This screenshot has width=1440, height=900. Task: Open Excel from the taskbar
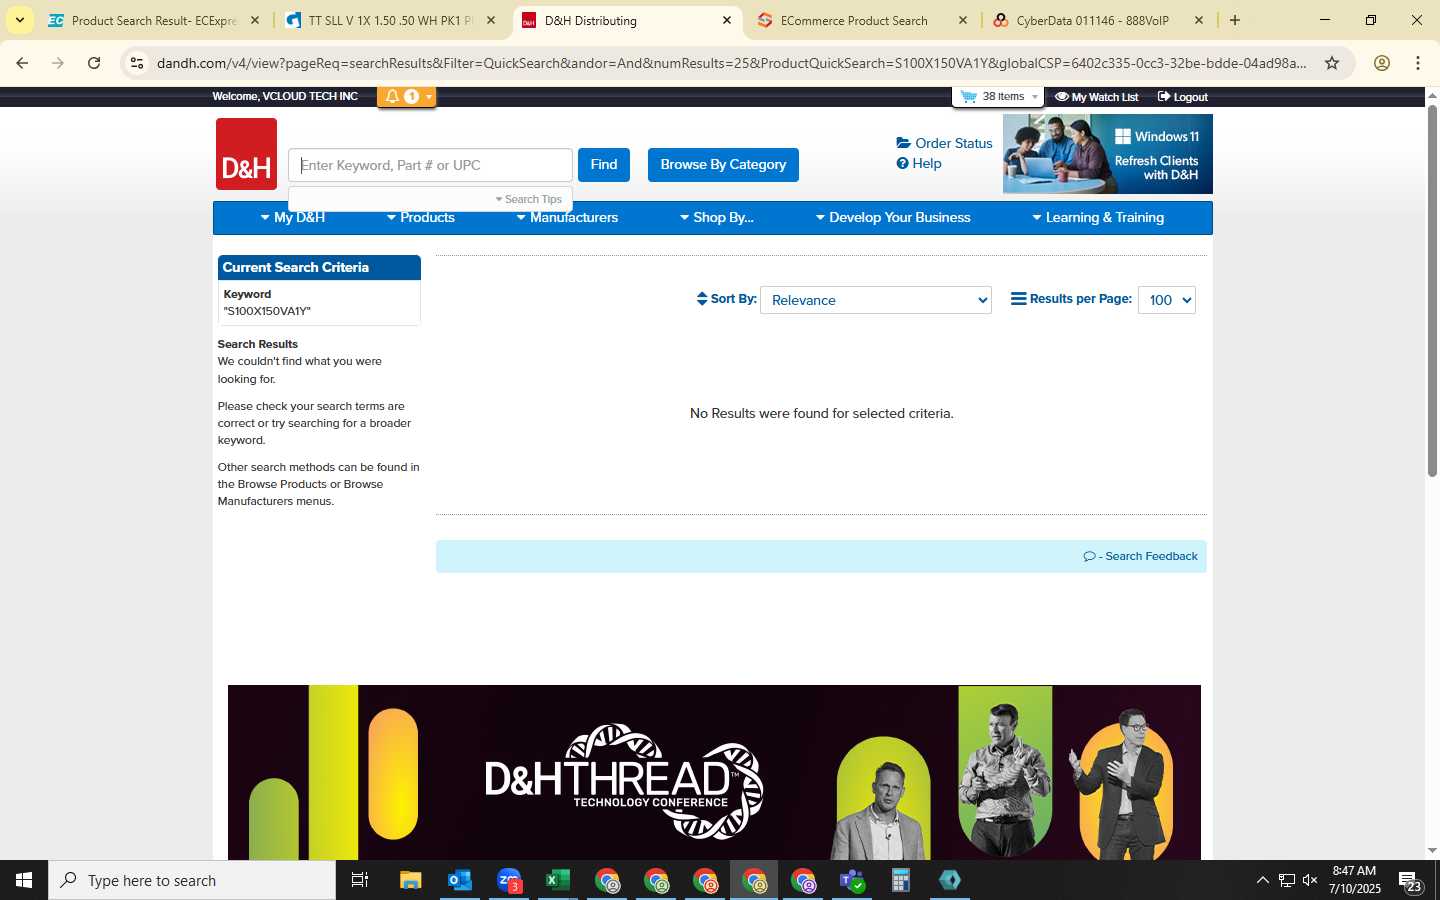coord(557,880)
